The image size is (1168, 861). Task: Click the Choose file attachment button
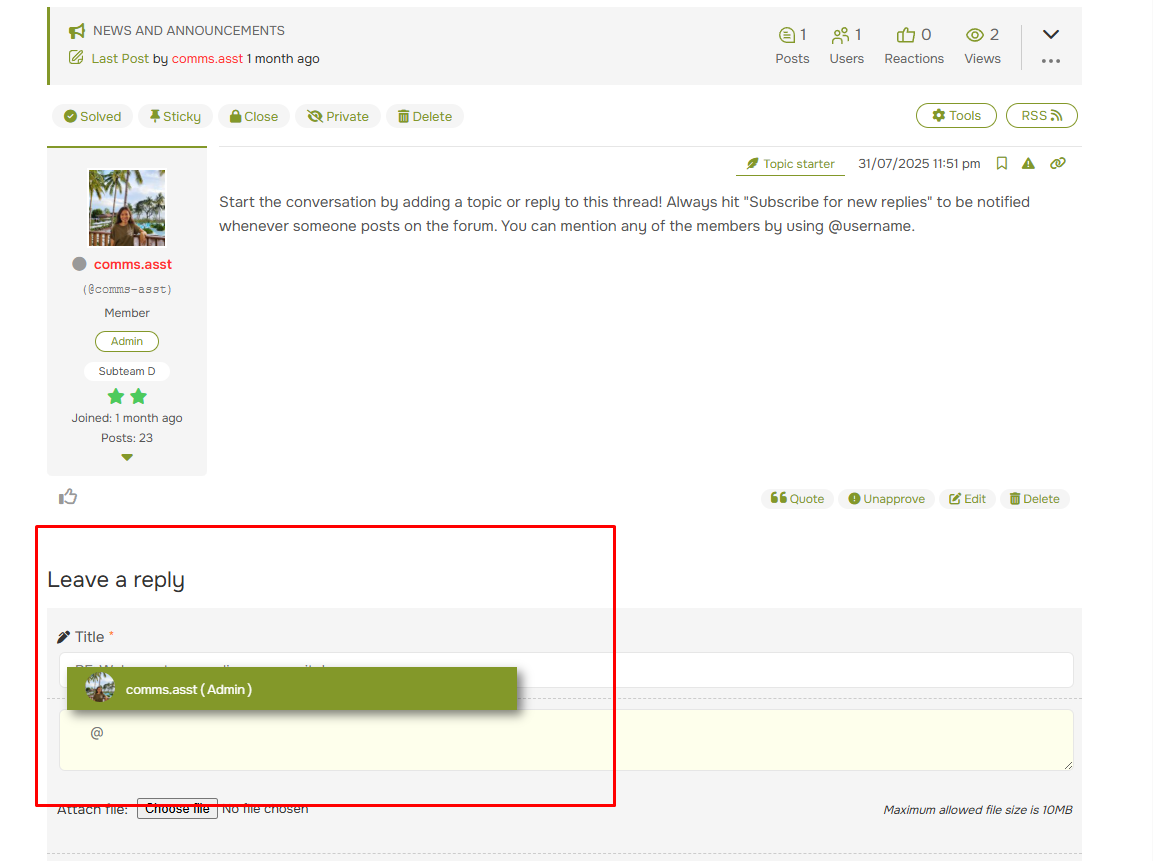[177, 809]
